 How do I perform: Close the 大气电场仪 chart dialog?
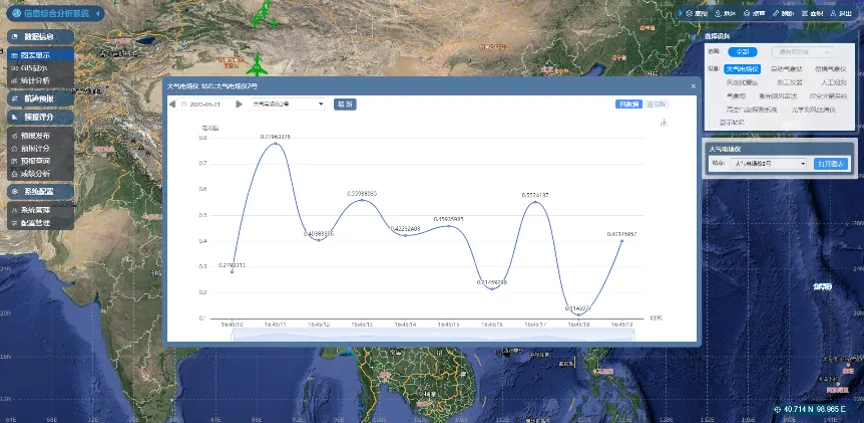(x=693, y=86)
